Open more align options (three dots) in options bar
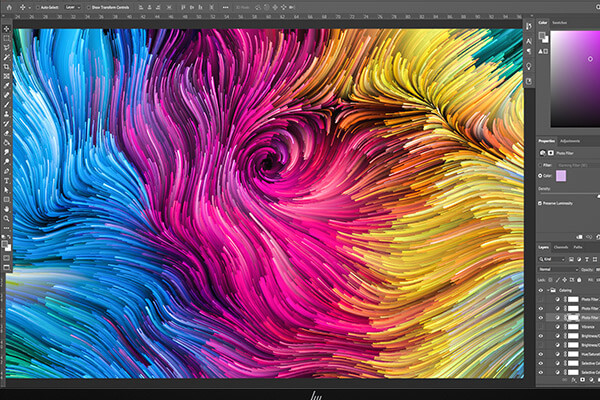Screen dimensions: 600x400 click(x=225, y=7)
